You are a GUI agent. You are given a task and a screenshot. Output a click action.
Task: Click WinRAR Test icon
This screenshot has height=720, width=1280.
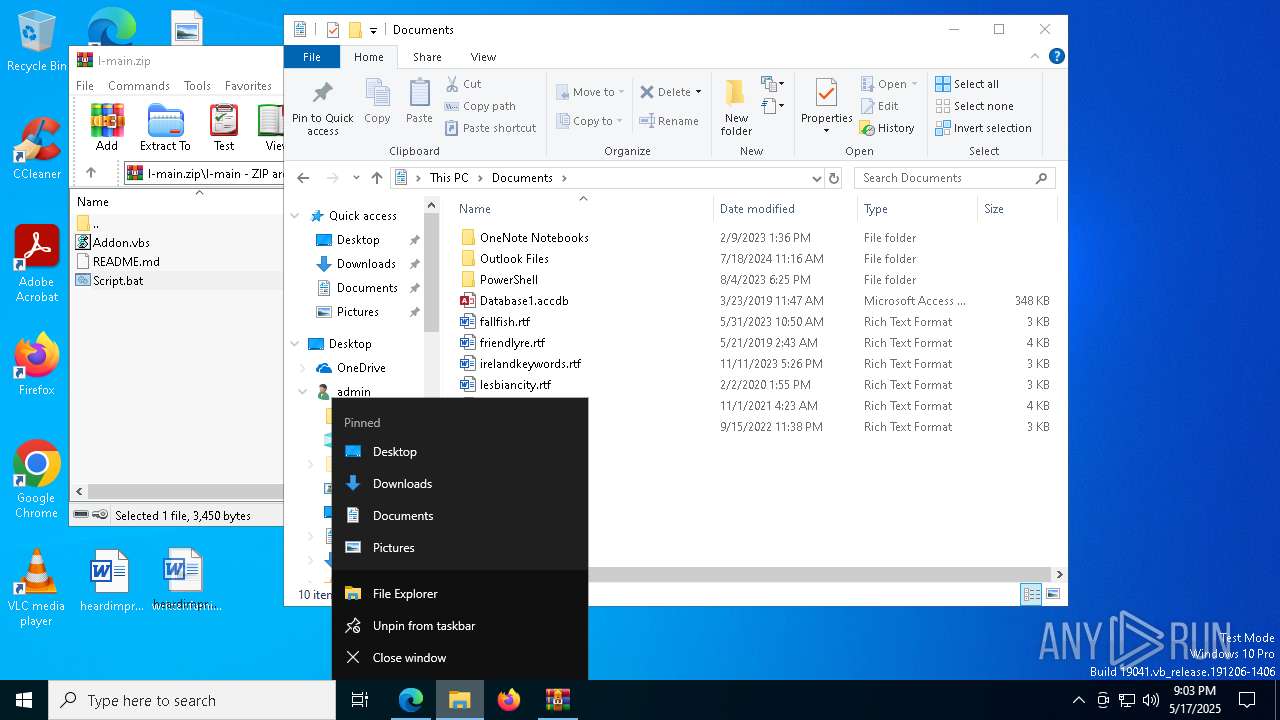pyautogui.click(x=224, y=127)
